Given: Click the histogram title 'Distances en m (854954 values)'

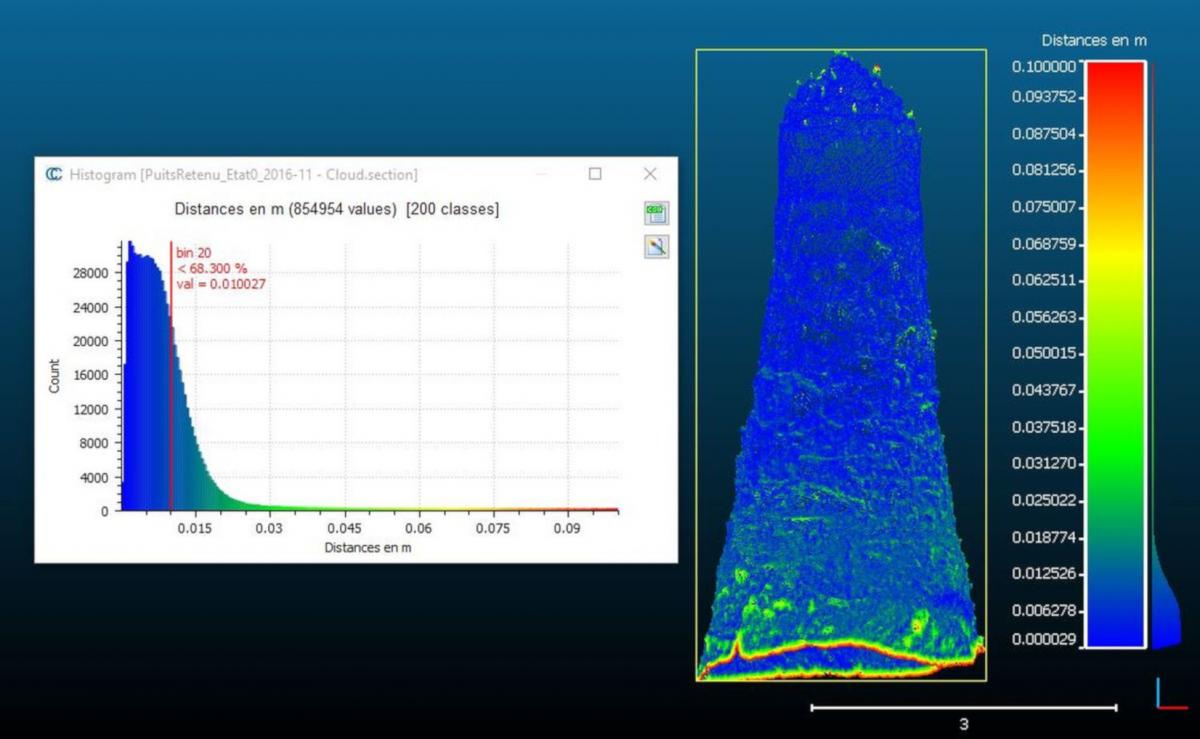Looking at the screenshot, I should coord(336,210).
